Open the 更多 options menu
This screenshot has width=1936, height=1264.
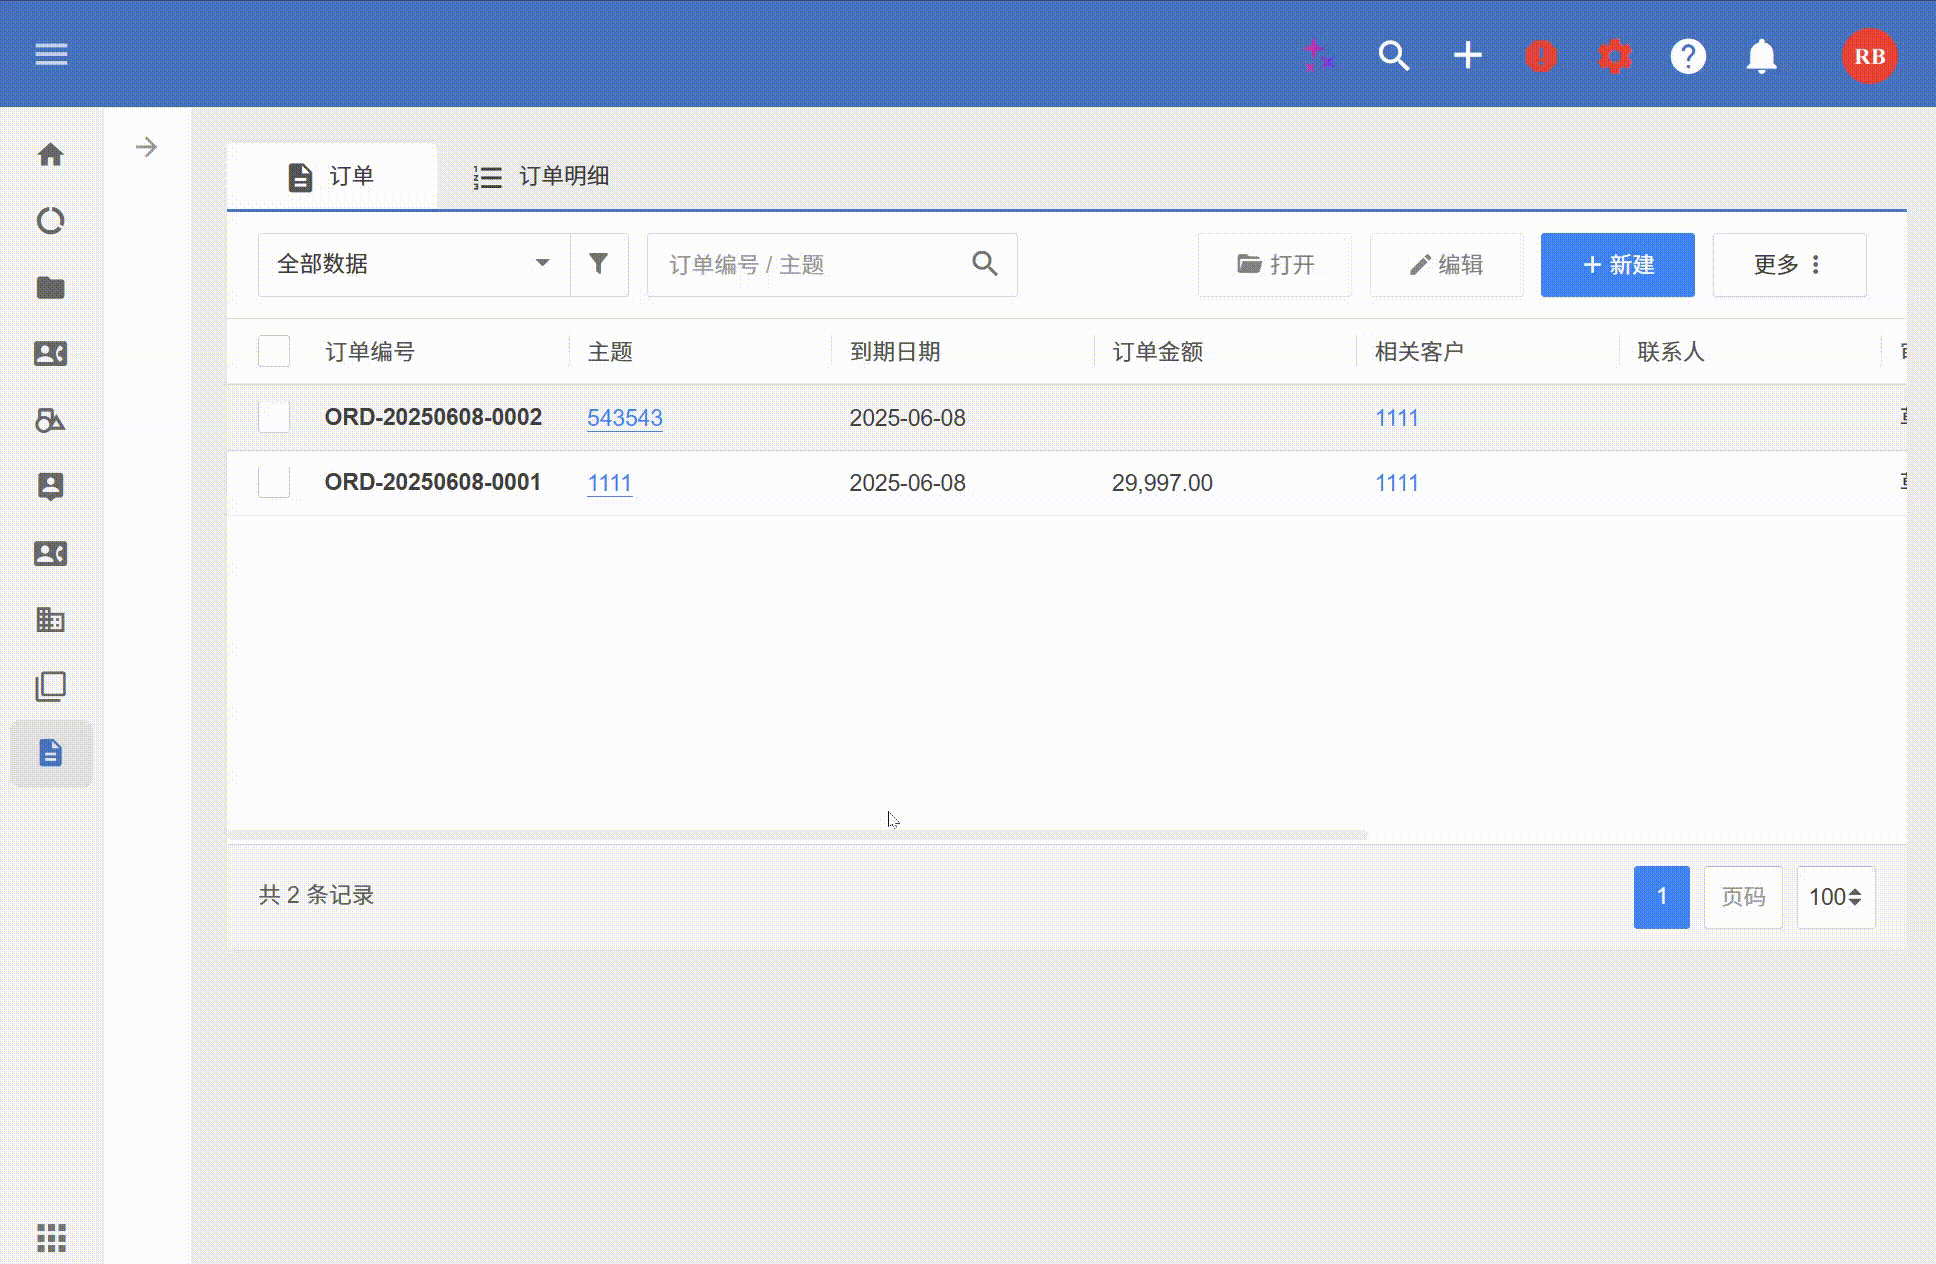pos(1788,265)
